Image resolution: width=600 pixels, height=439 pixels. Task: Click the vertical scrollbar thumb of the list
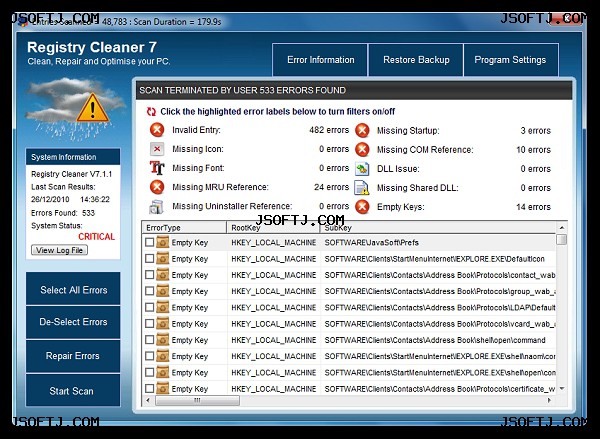point(561,240)
